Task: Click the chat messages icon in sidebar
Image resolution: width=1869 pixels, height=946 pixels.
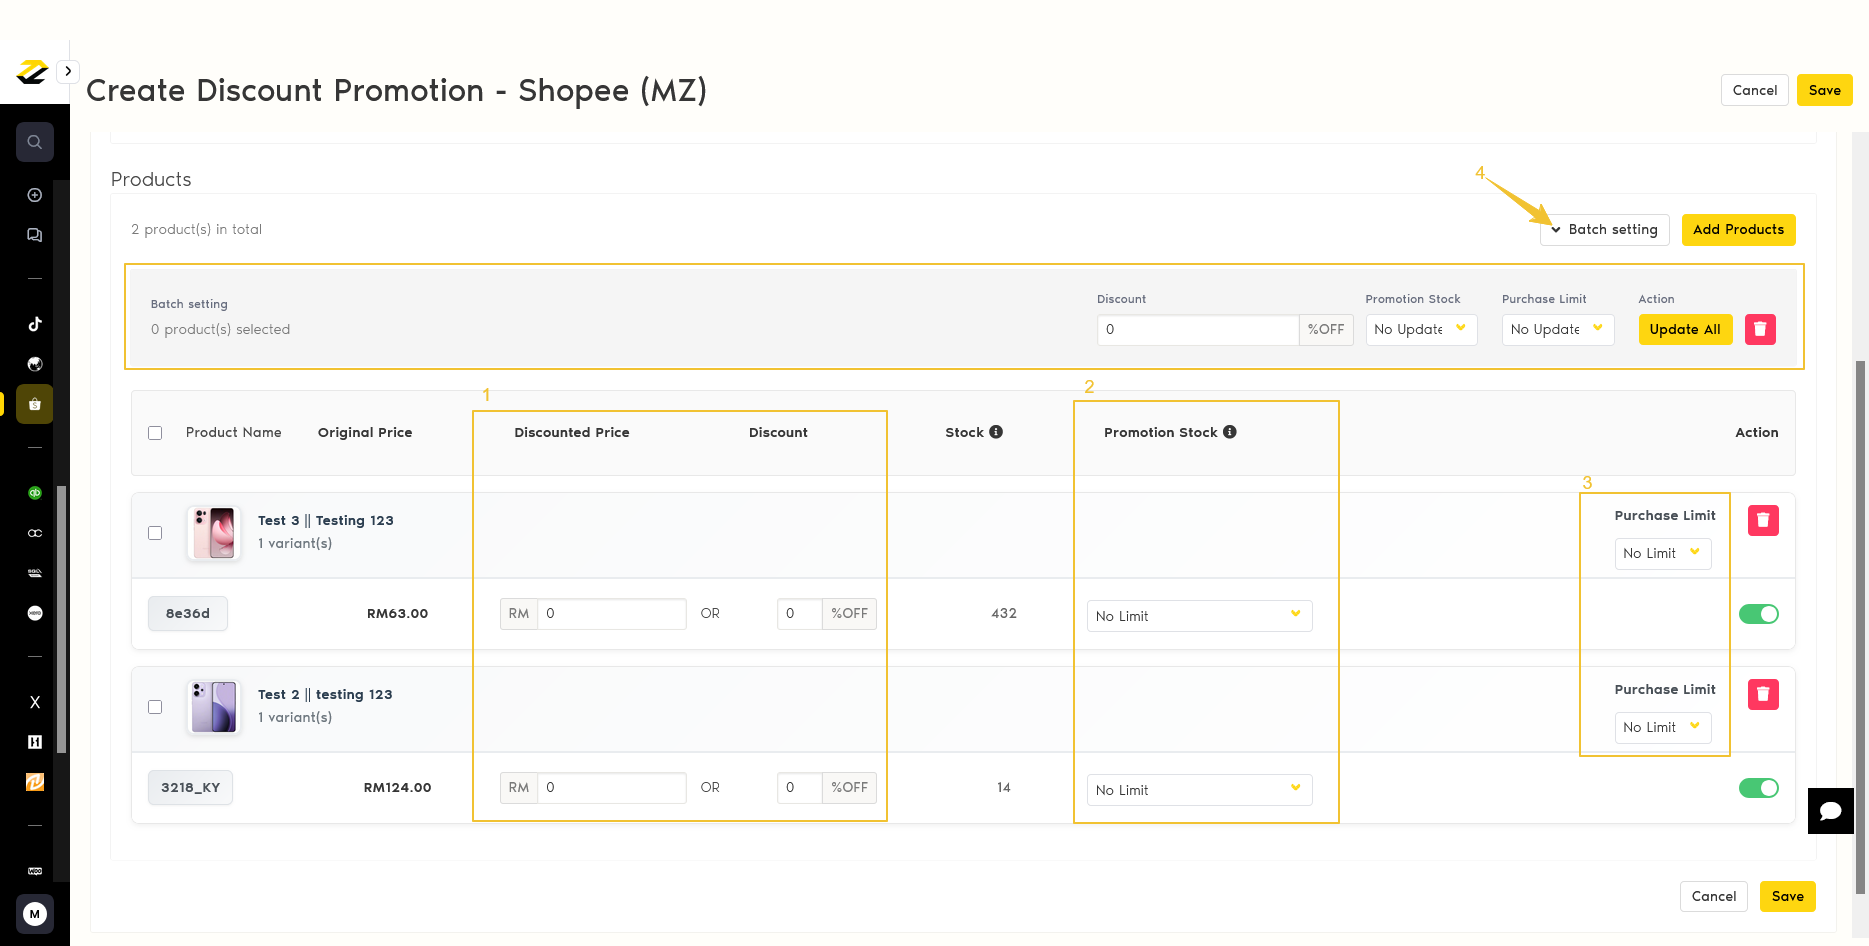Action: (34, 234)
